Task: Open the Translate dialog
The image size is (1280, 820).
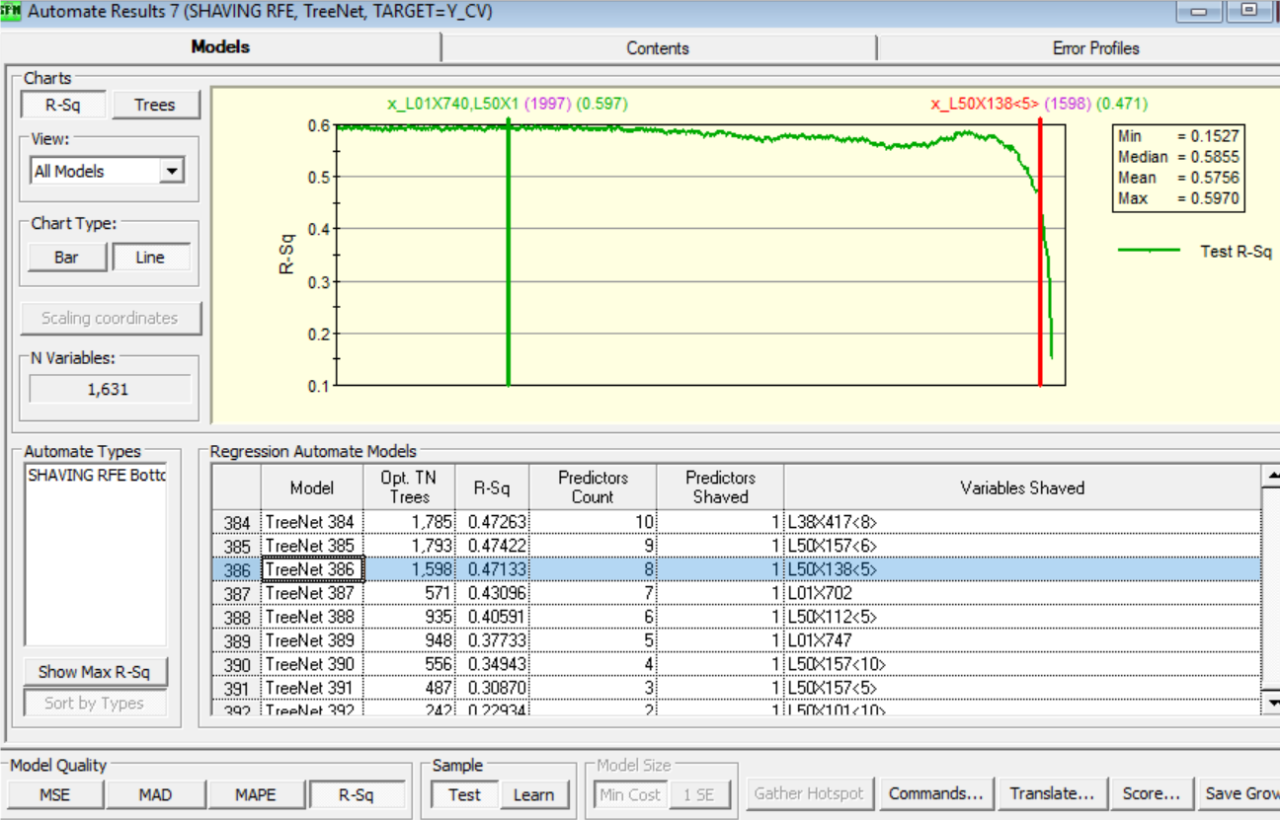Action: 1053,793
